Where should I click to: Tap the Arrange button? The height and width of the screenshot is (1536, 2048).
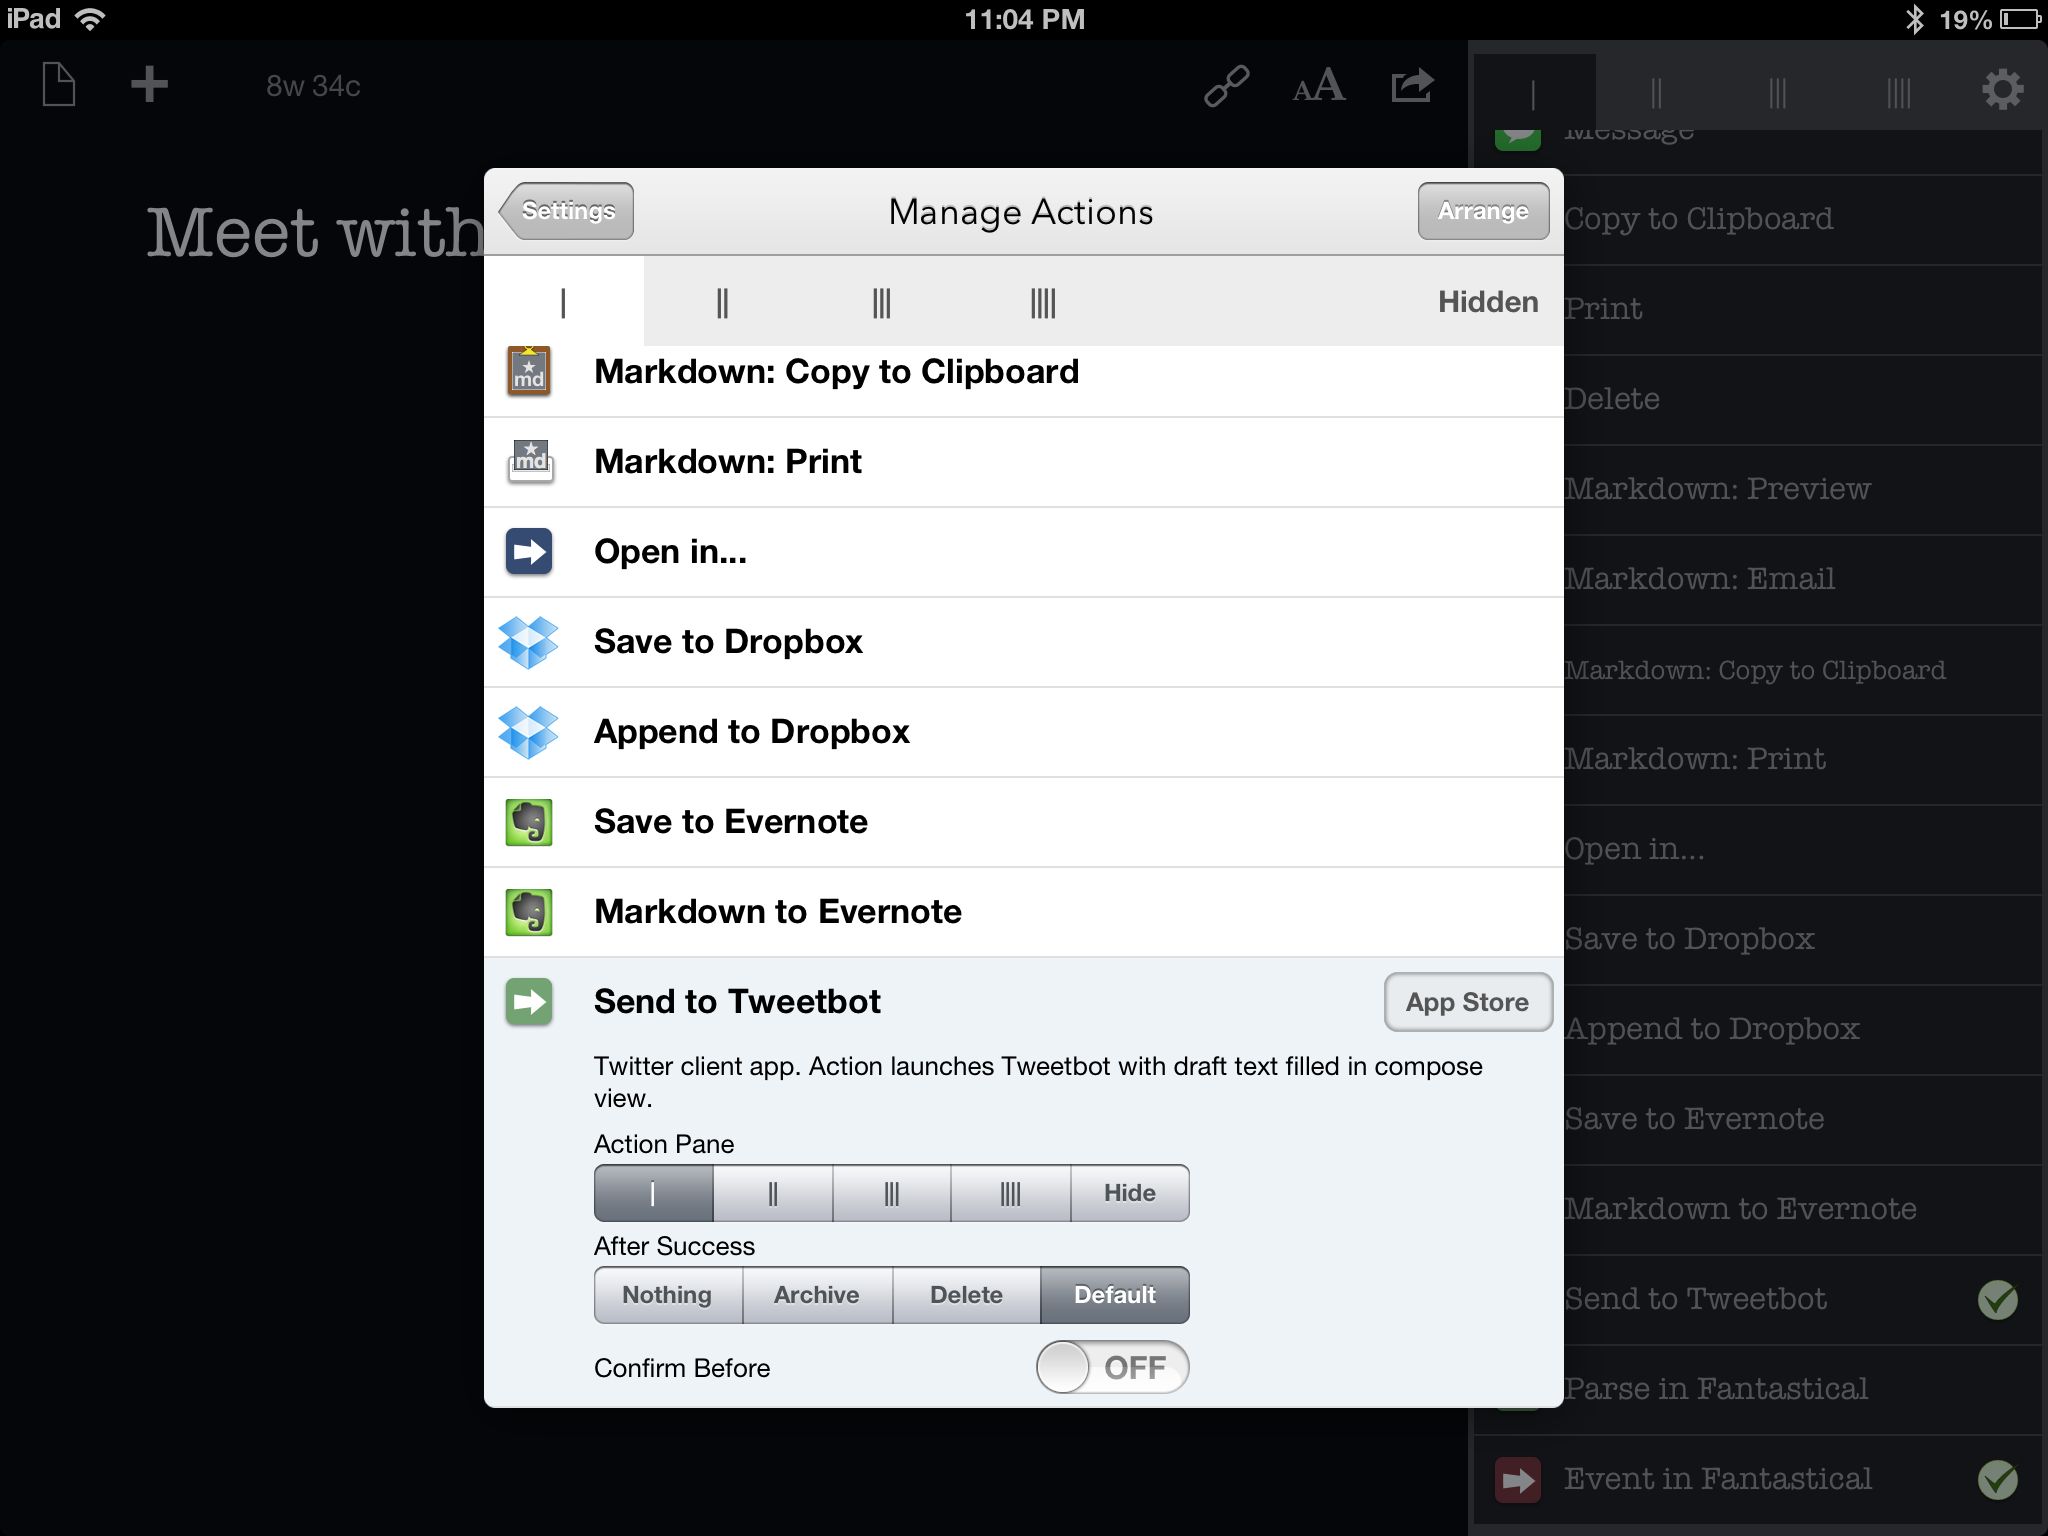click(x=1483, y=211)
